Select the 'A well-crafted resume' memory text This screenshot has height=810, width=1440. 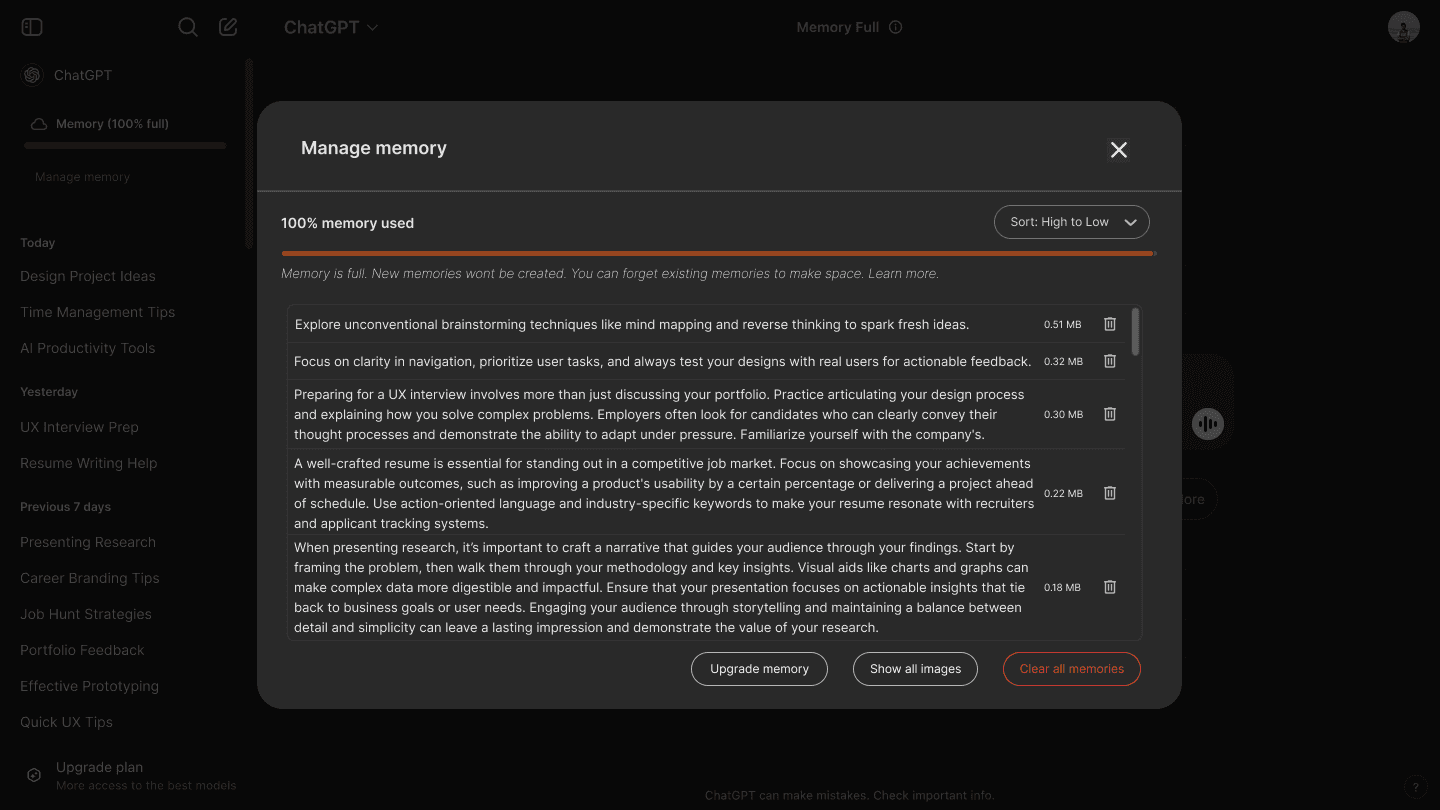point(664,493)
